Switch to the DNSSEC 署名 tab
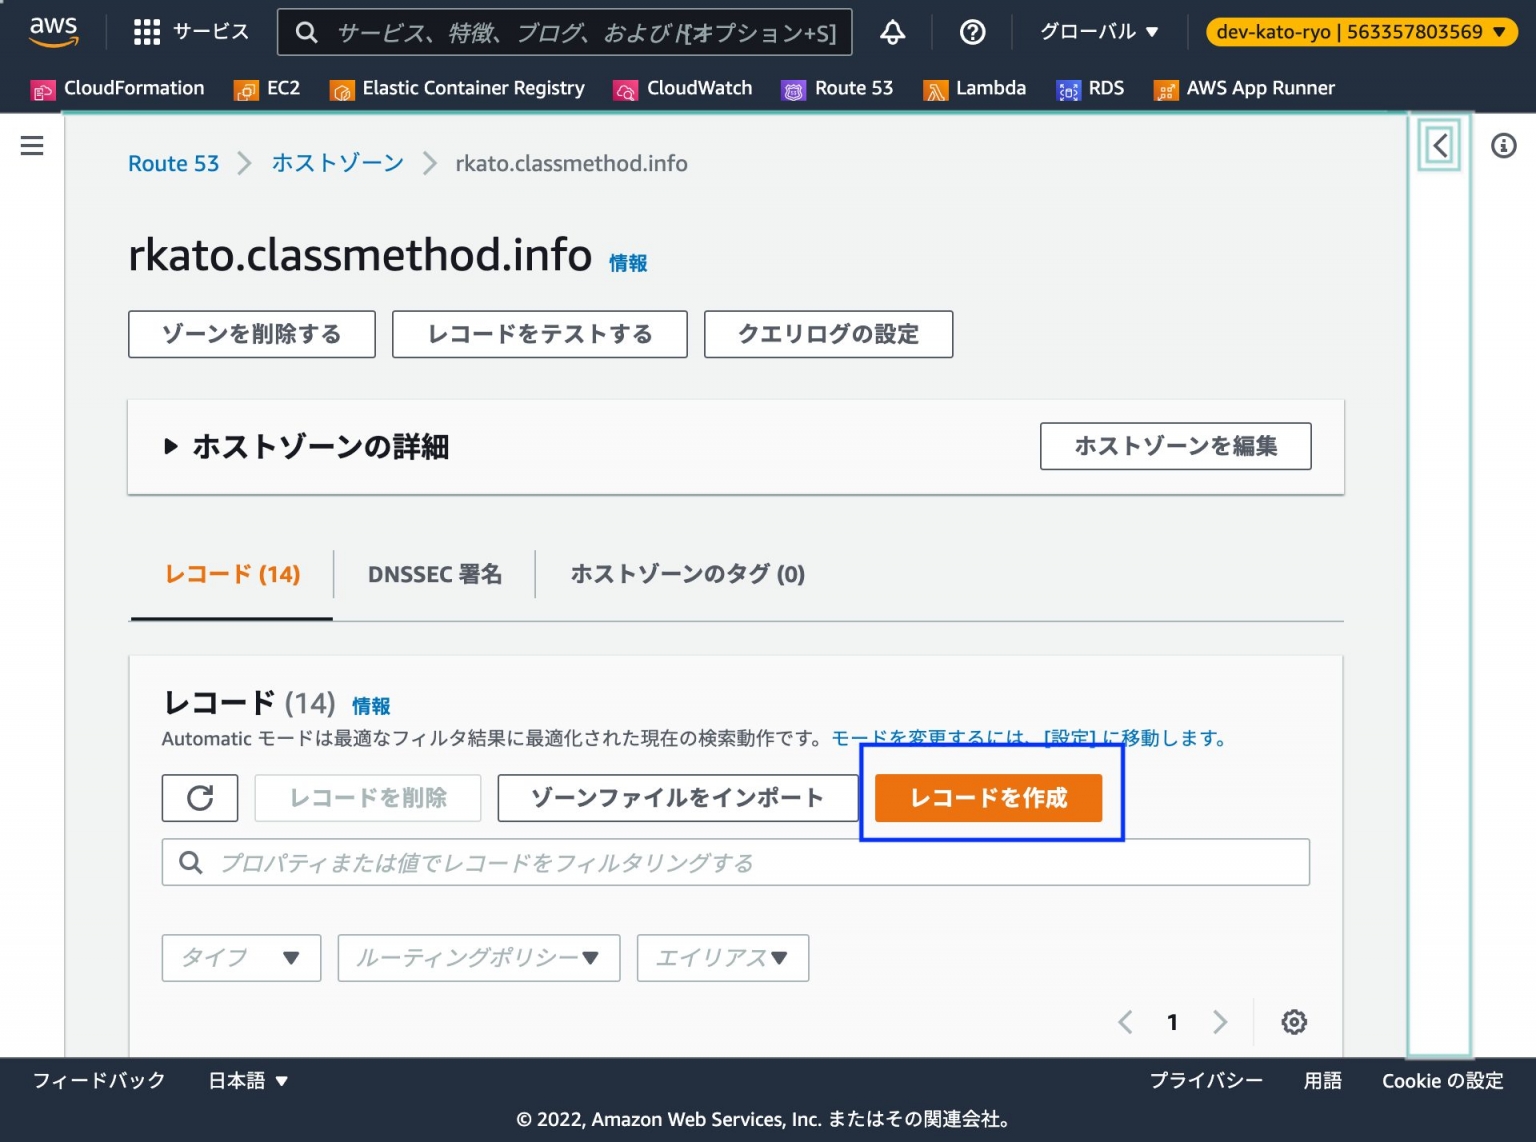This screenshot has width=1536, height=1142. point(434,574)
